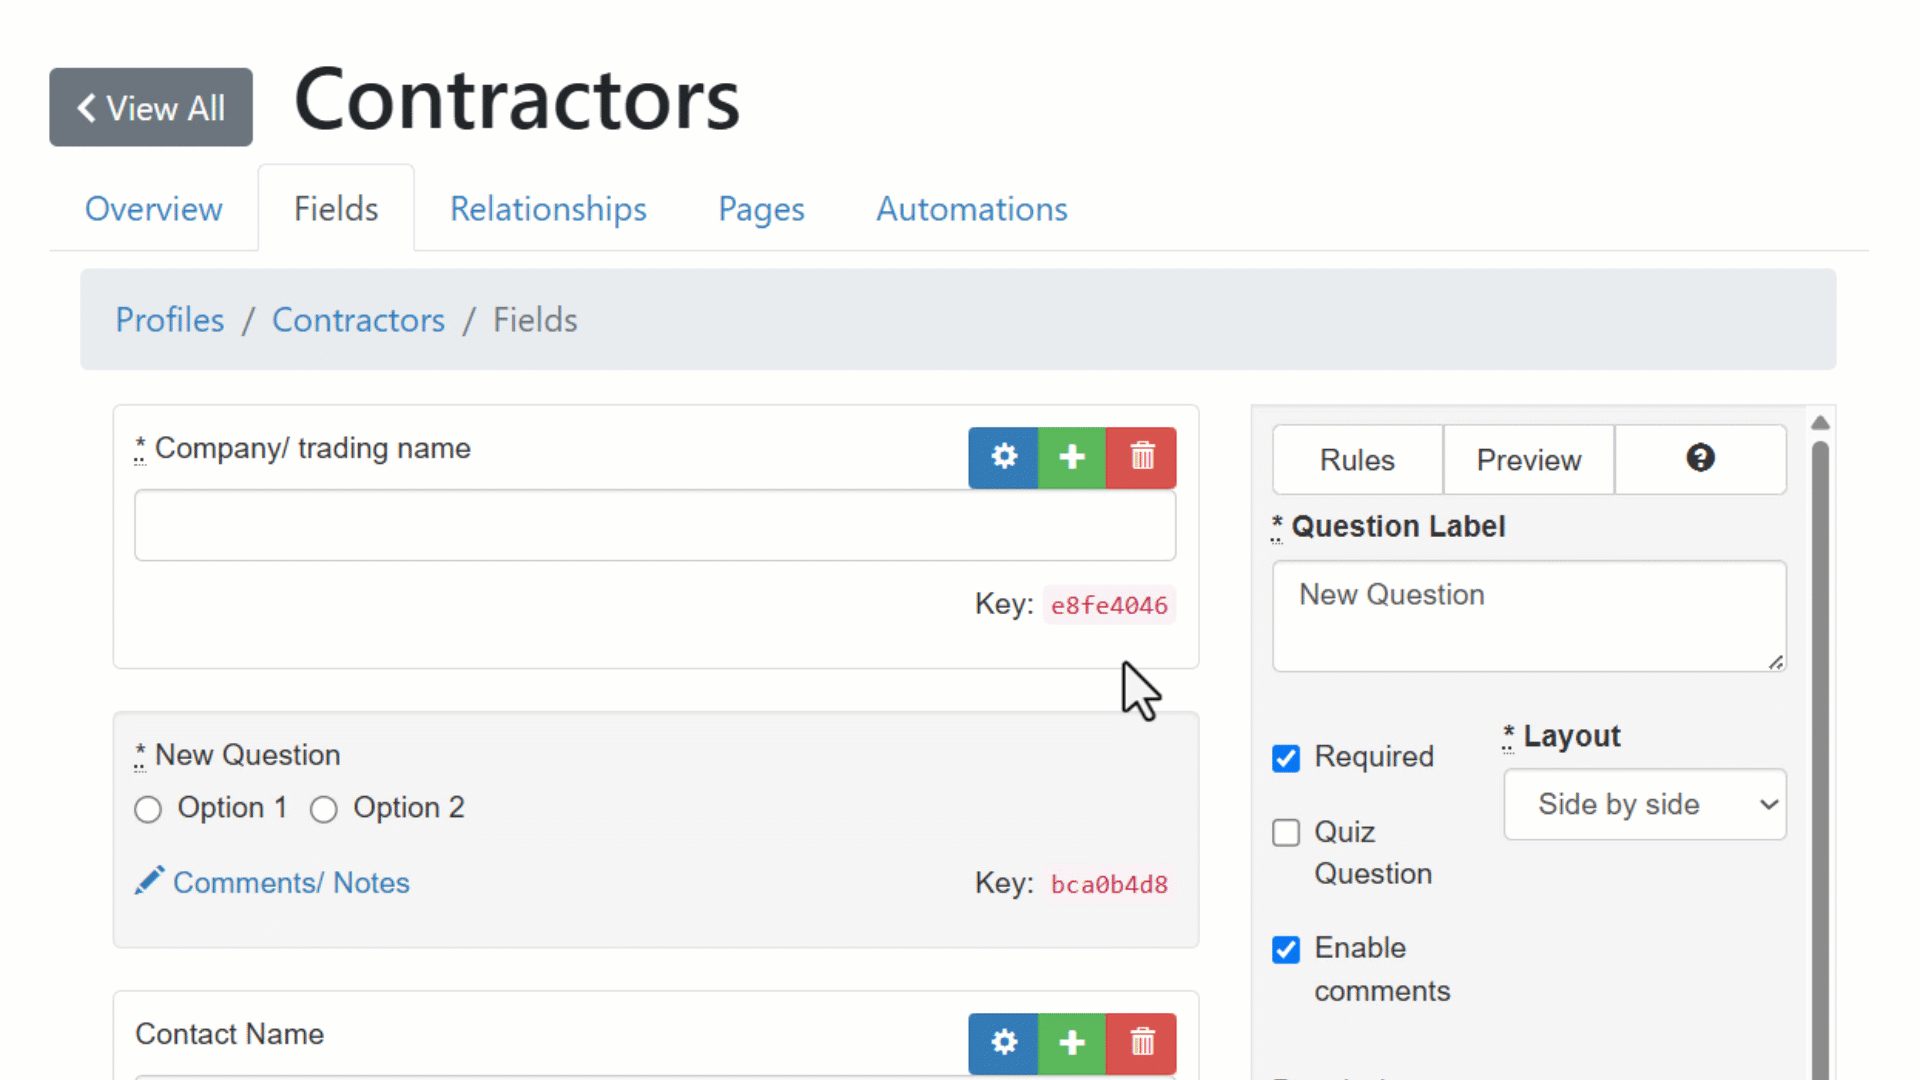Open settings gear for Contact Name field

(1003, 1043)
